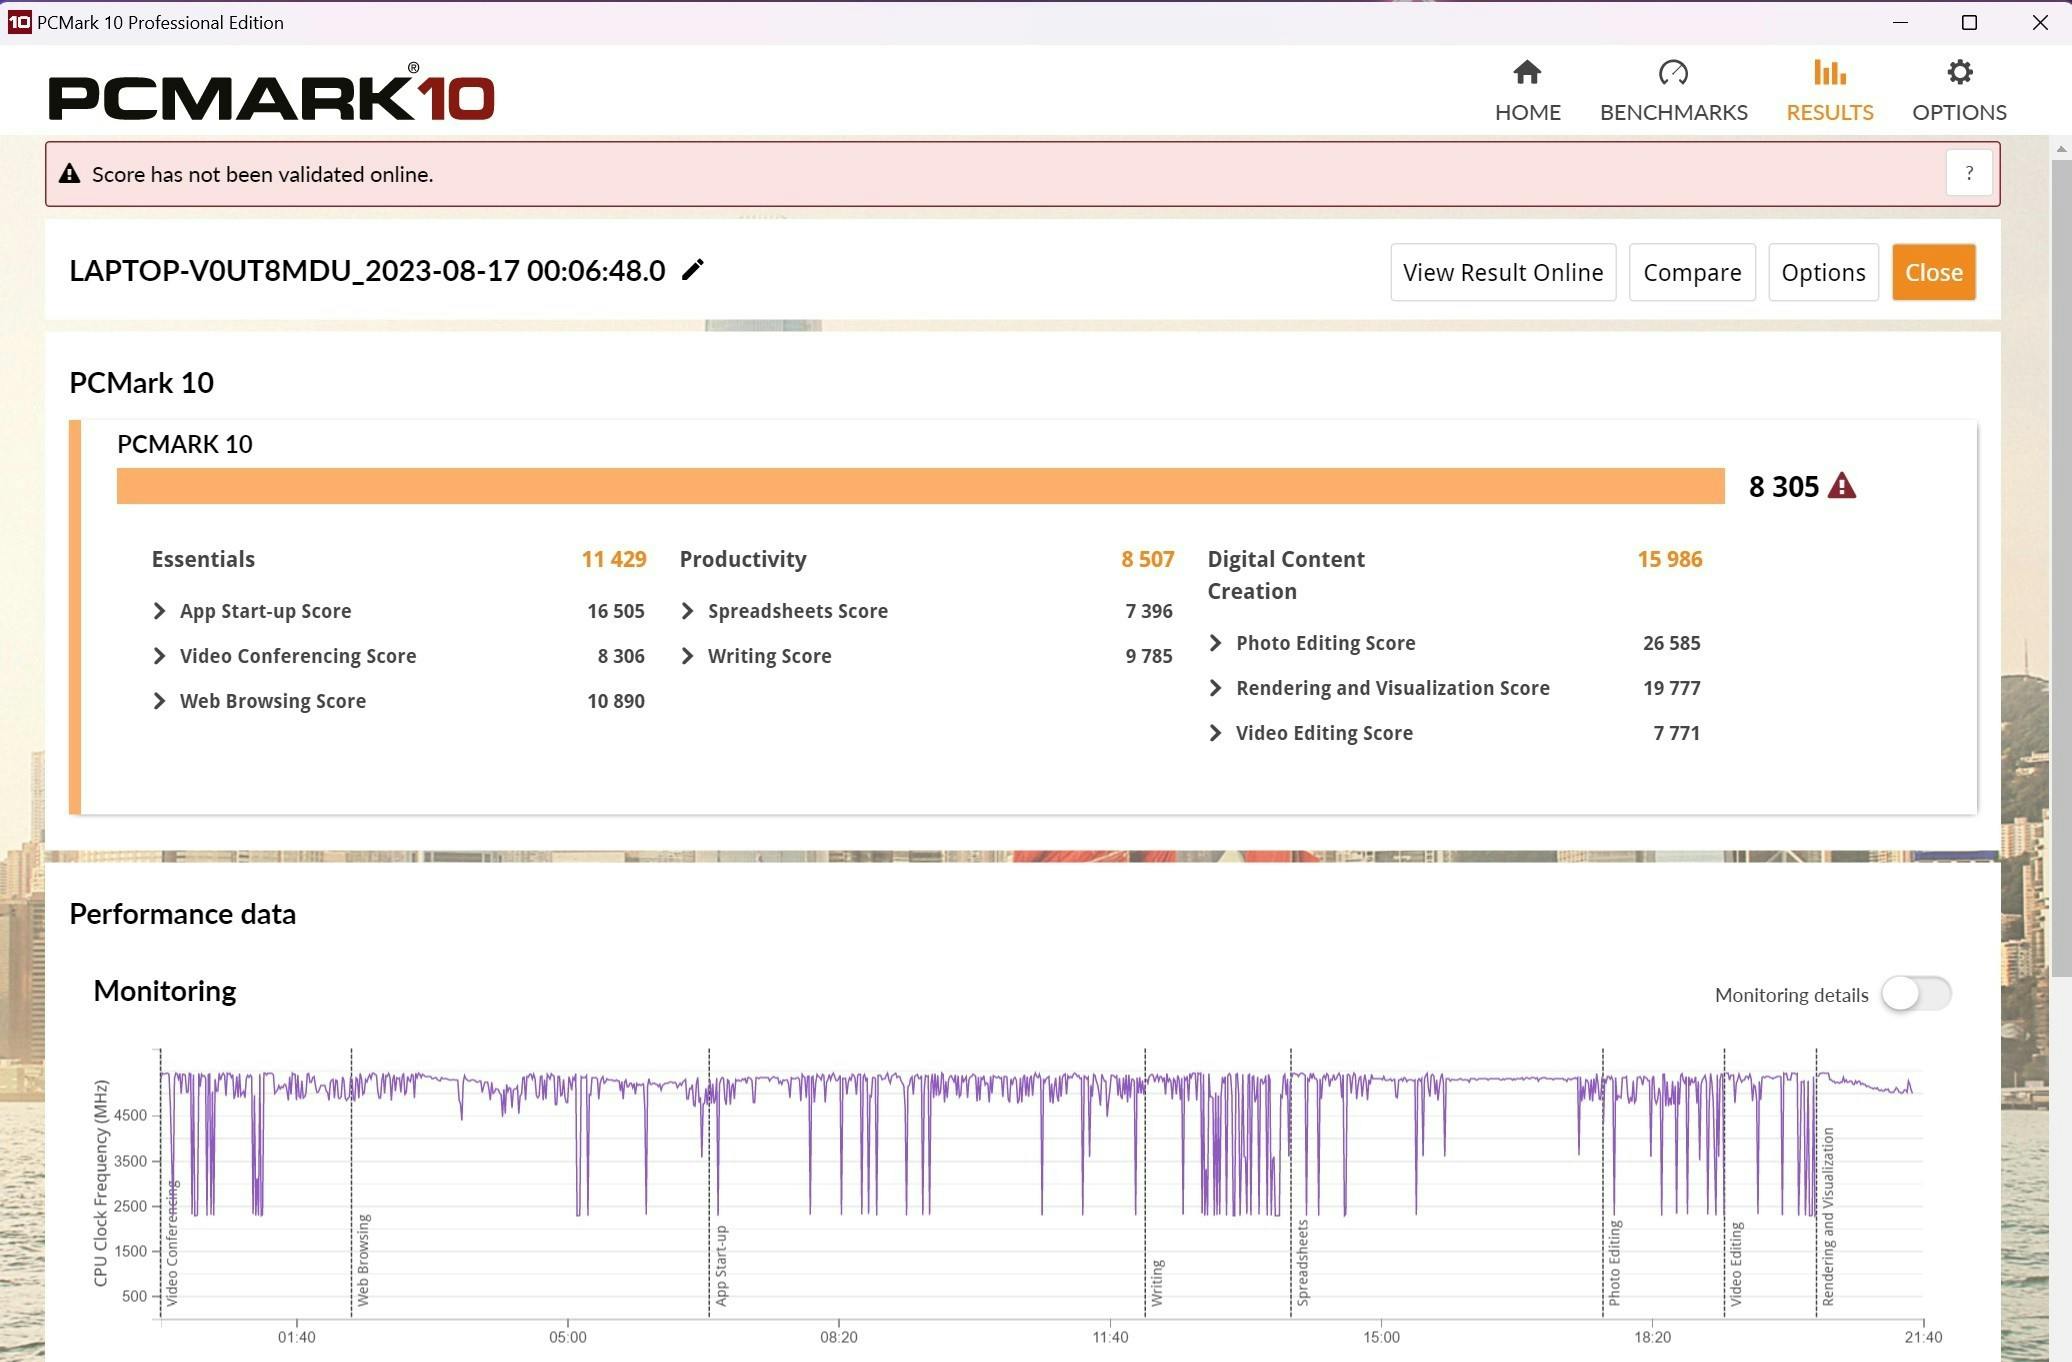Screen dimensions: 2072x1362
Task: Click the result name LAPTOP-V0UT8MDU text
Action: point(367,271)
